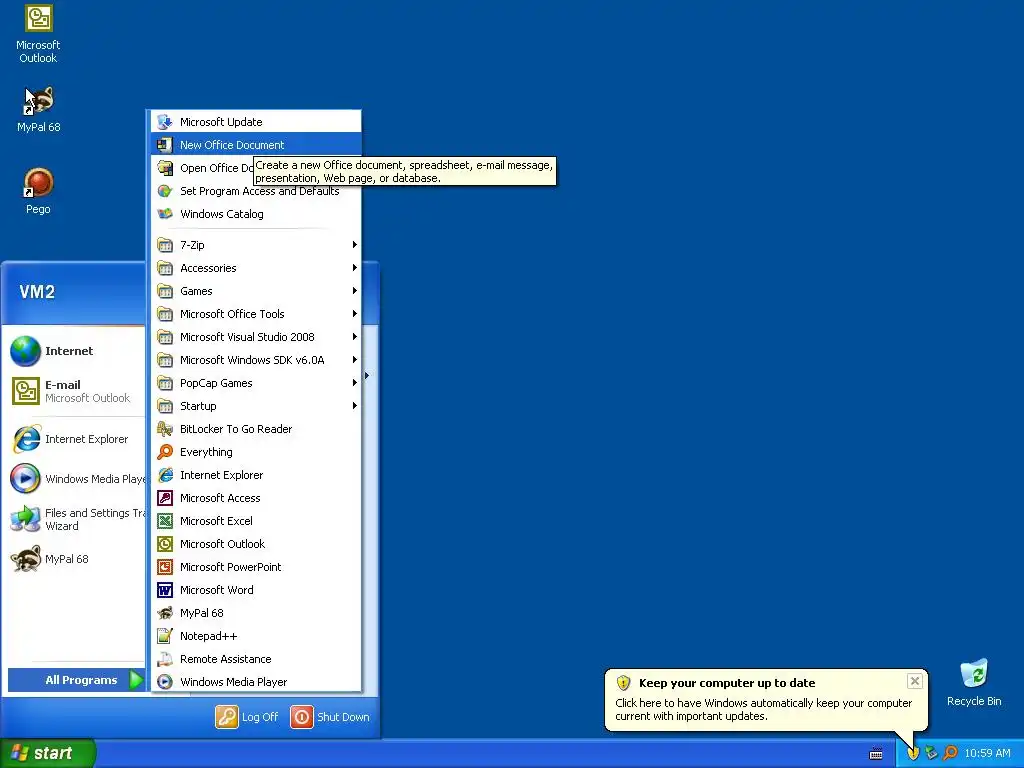Click the Microsoft Excel icon
This screenshot has height=768, width=1024.
coord(165,520)
